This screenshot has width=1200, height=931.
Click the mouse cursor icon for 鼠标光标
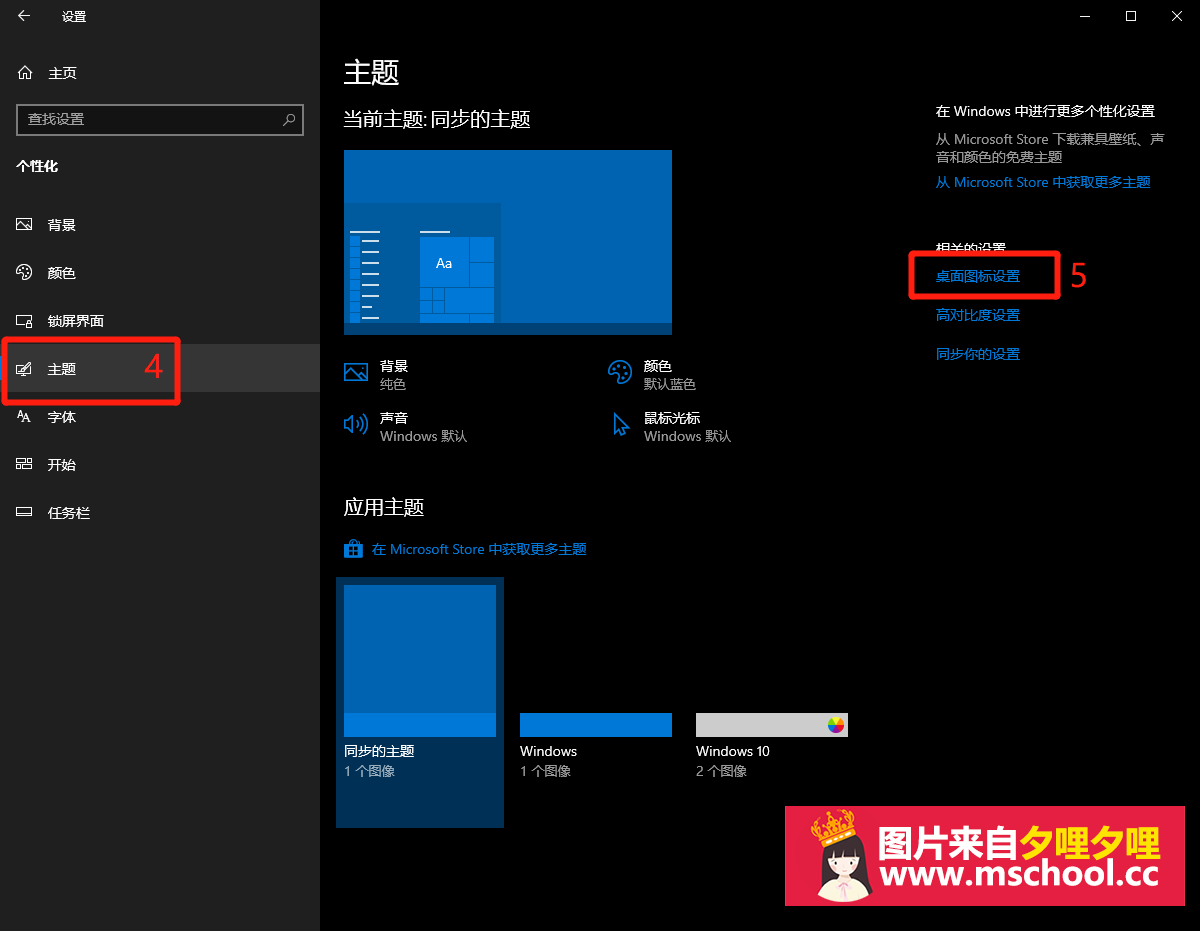point(621,425)
